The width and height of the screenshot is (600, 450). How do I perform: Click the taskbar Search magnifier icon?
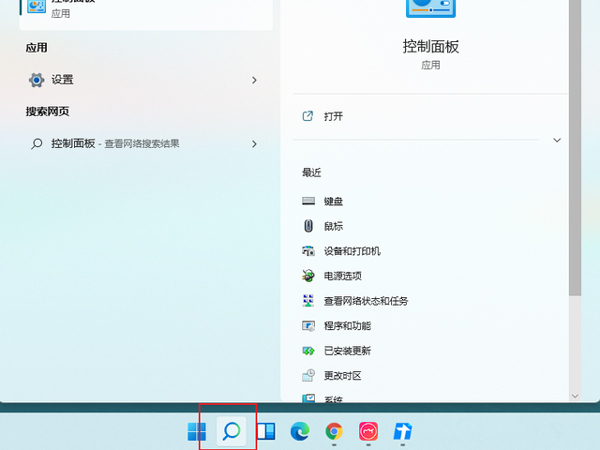(x=230, y=432)
